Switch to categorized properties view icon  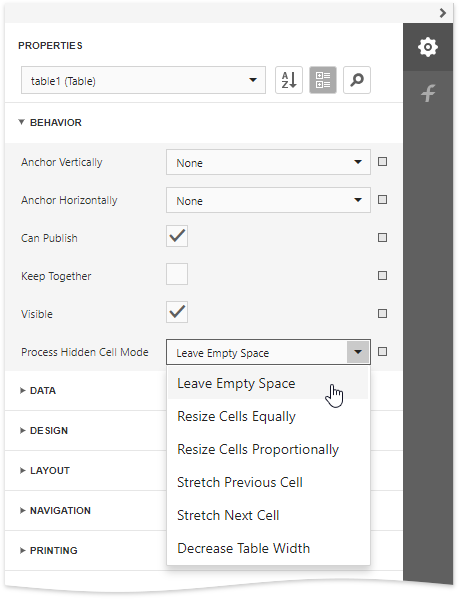pos(323,80)
